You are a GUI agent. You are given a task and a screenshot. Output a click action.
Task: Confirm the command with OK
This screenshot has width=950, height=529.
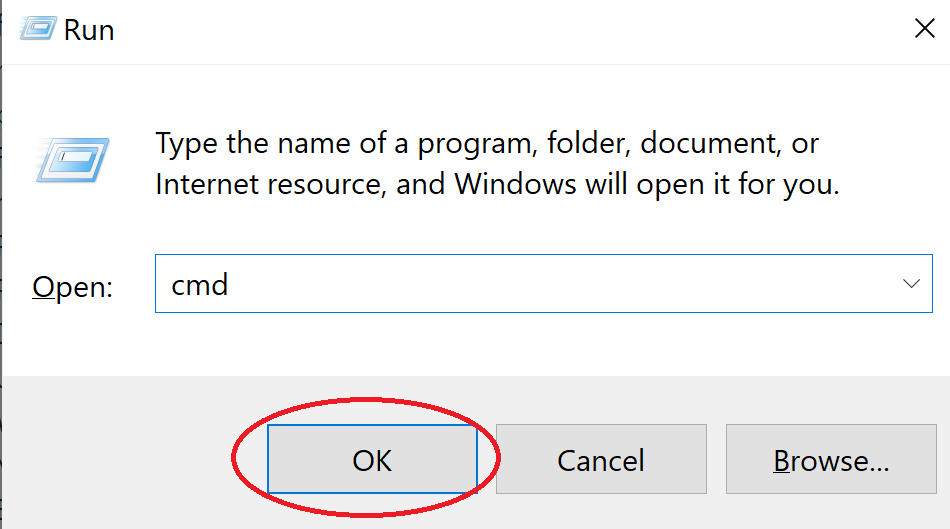click(x=372, y=459)
